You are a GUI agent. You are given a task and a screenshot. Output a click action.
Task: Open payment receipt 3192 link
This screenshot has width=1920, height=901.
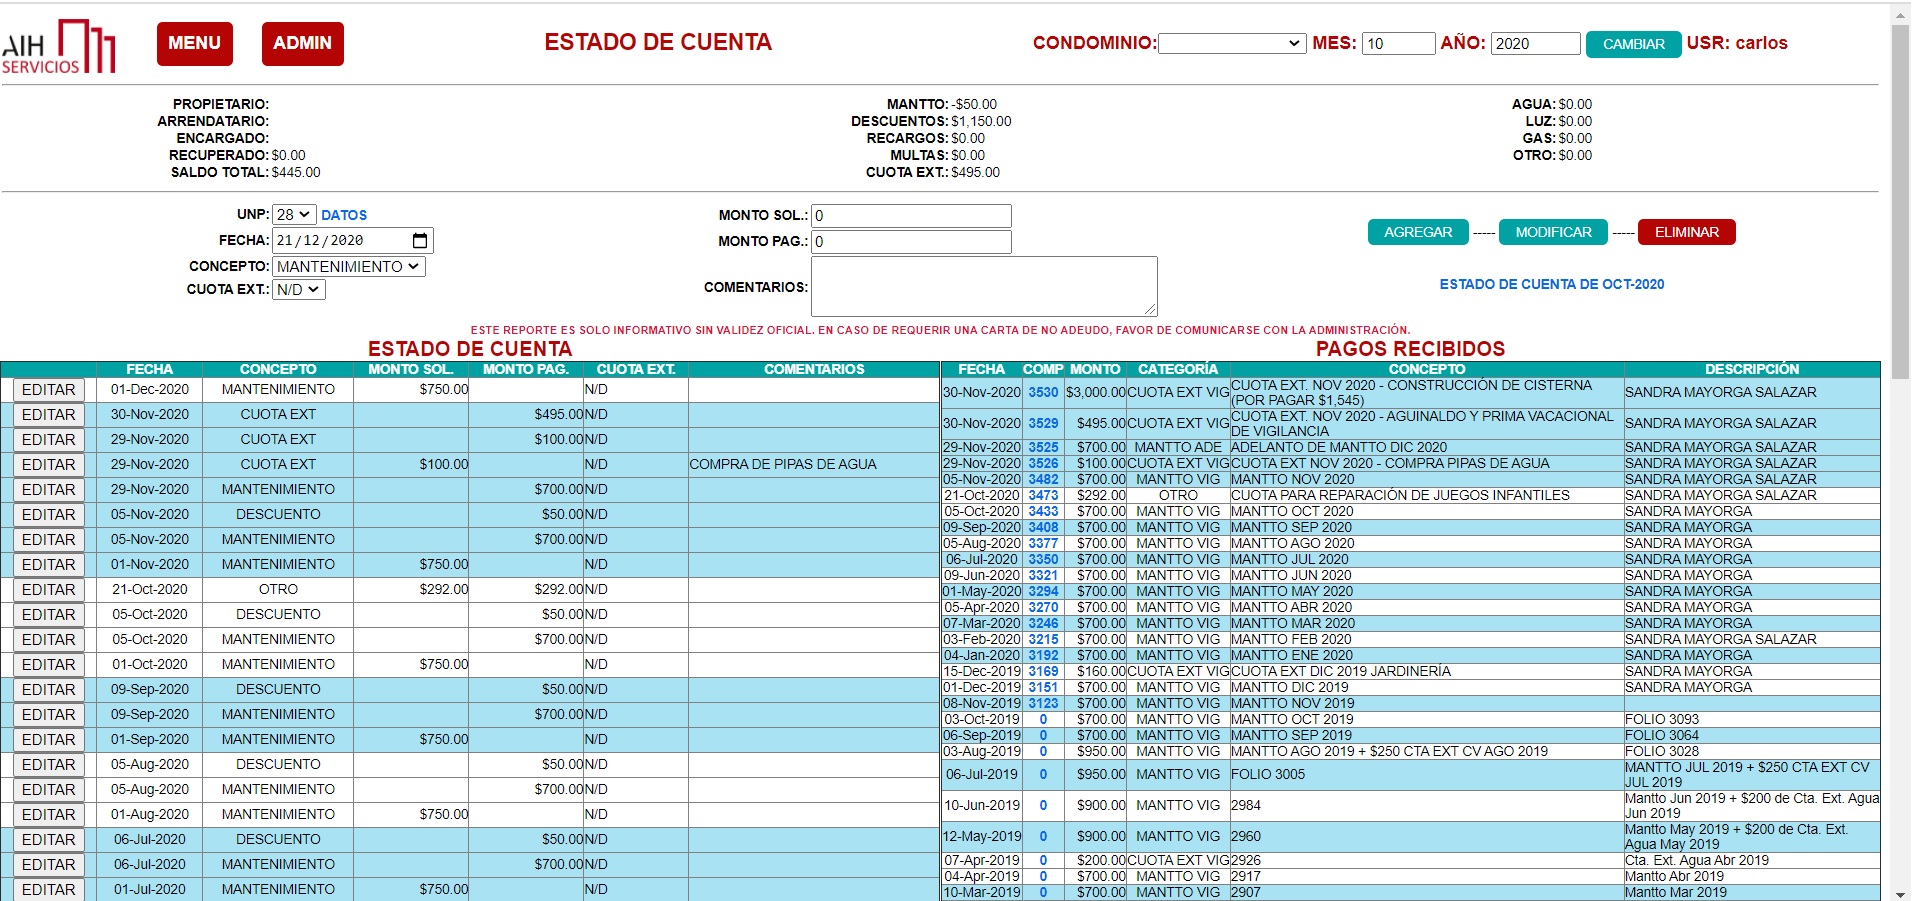pos(1043,656)
